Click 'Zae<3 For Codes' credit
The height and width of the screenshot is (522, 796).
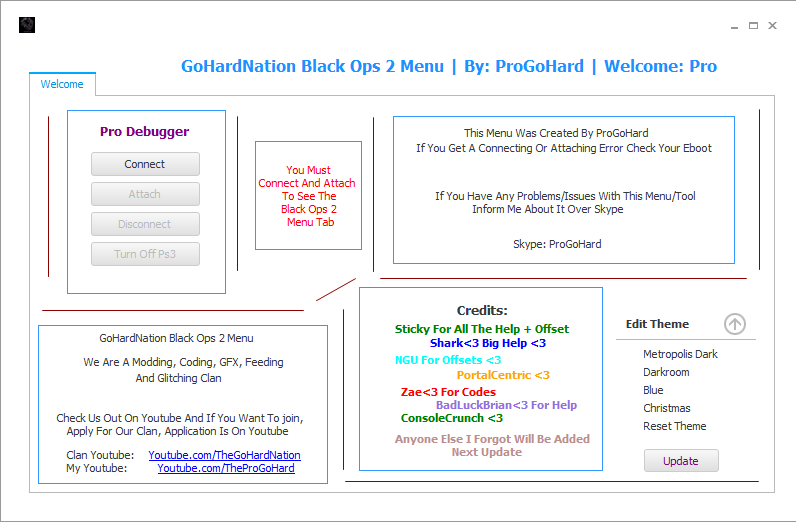click(x=448, y=392)
